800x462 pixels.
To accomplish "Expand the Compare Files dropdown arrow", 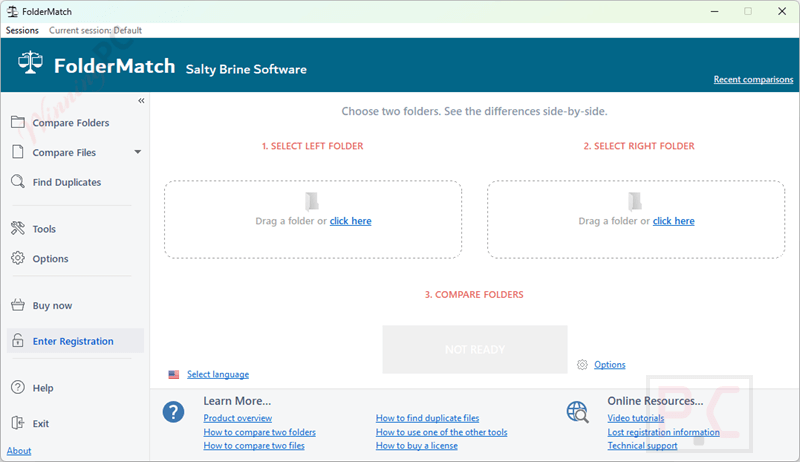I will pos(138,152).
